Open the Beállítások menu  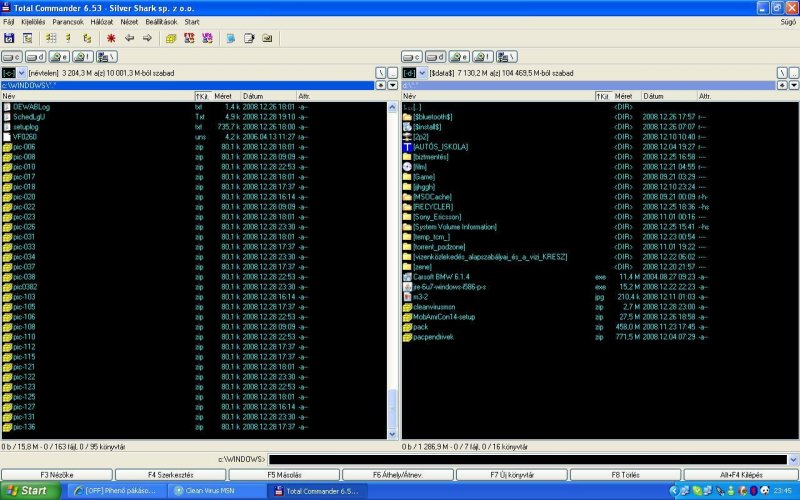tap(161, 22)
